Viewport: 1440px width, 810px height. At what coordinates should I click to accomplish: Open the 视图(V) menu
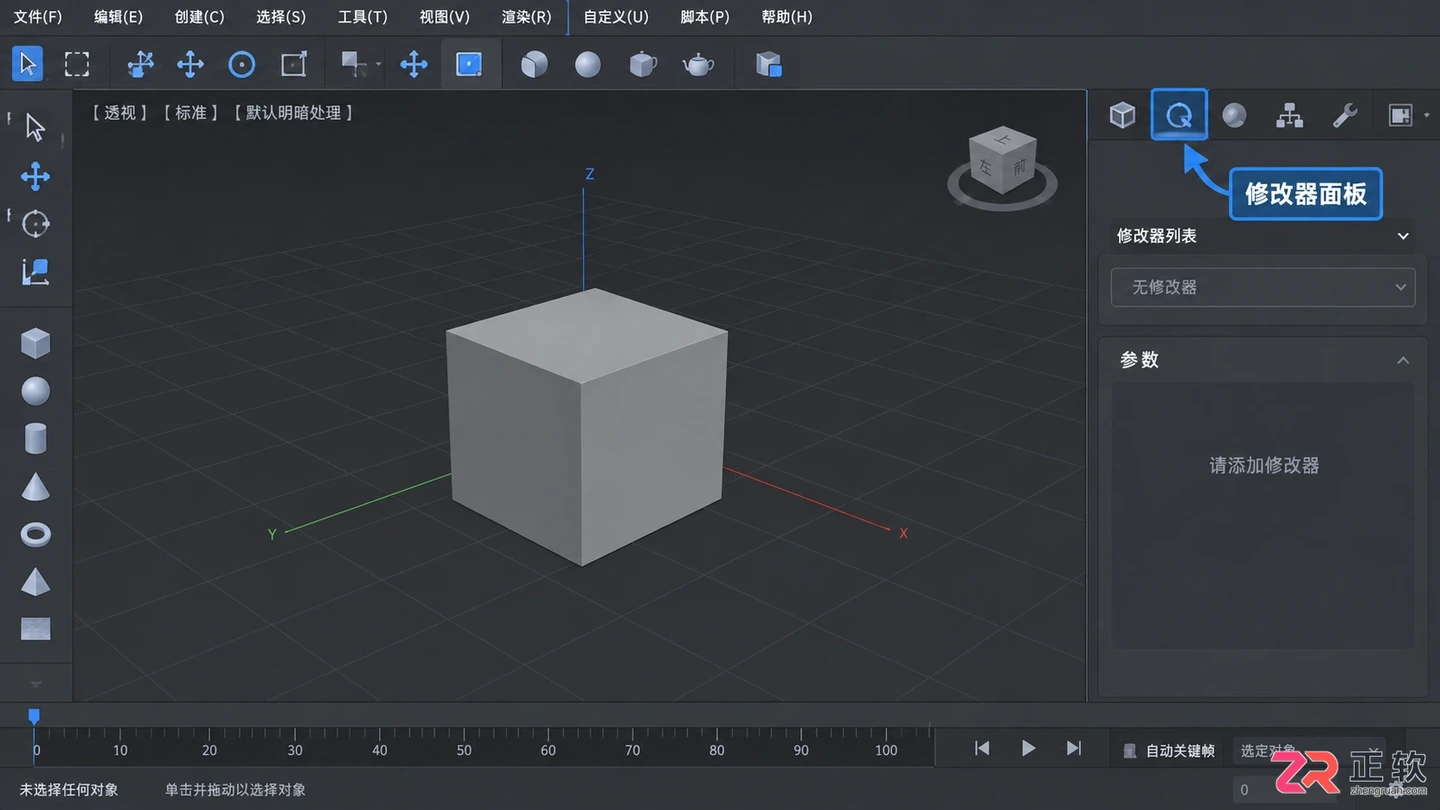click(x=445, y=17)
